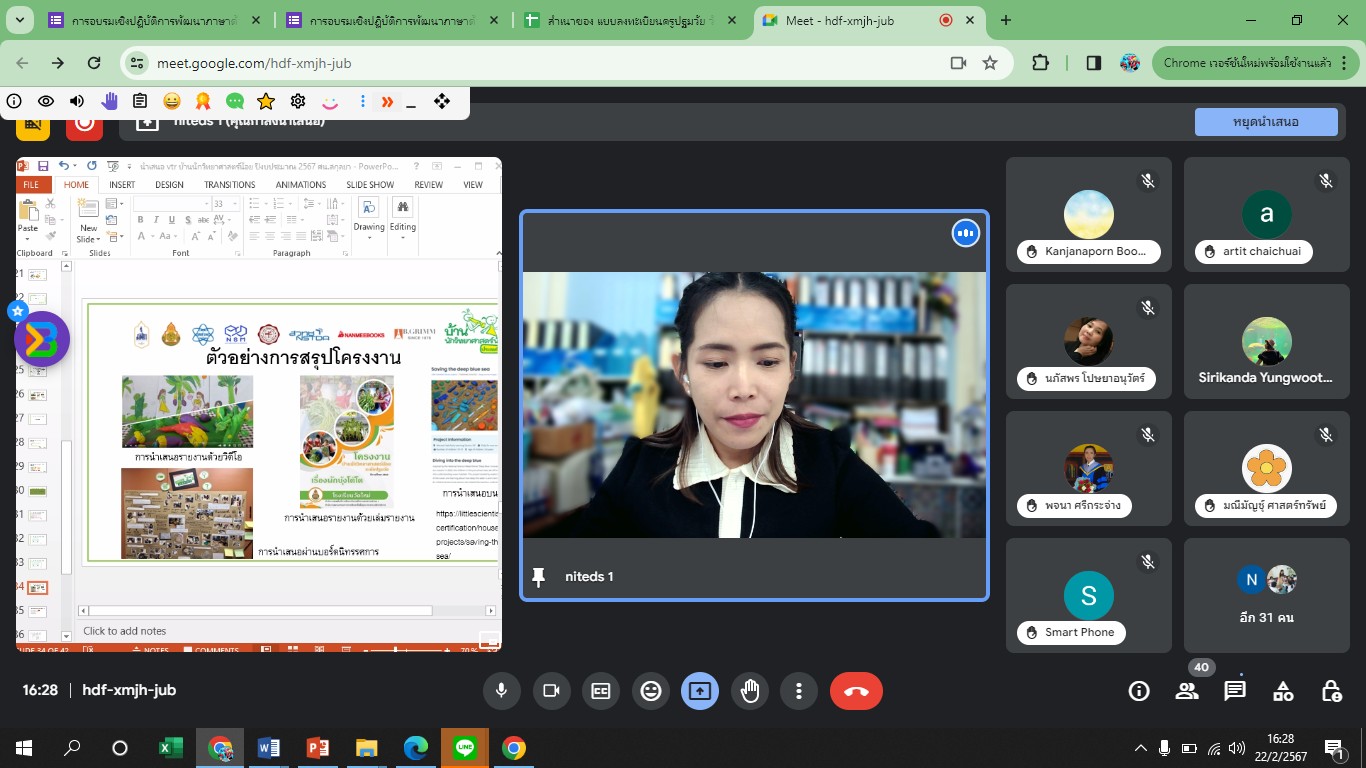Open the clipboard notes icon in extension bar
Screen dimensions: 1366x768
(x=140, y=101)
